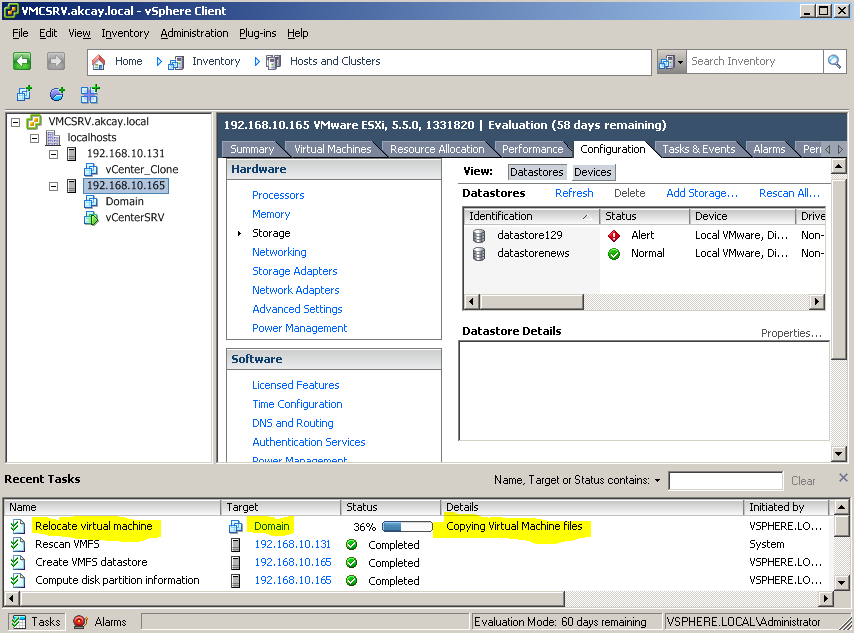Screen dimensions: 854x633
Task: Click the vCenterSRV powered-on VM icon
Action: [x=90, y=218]
